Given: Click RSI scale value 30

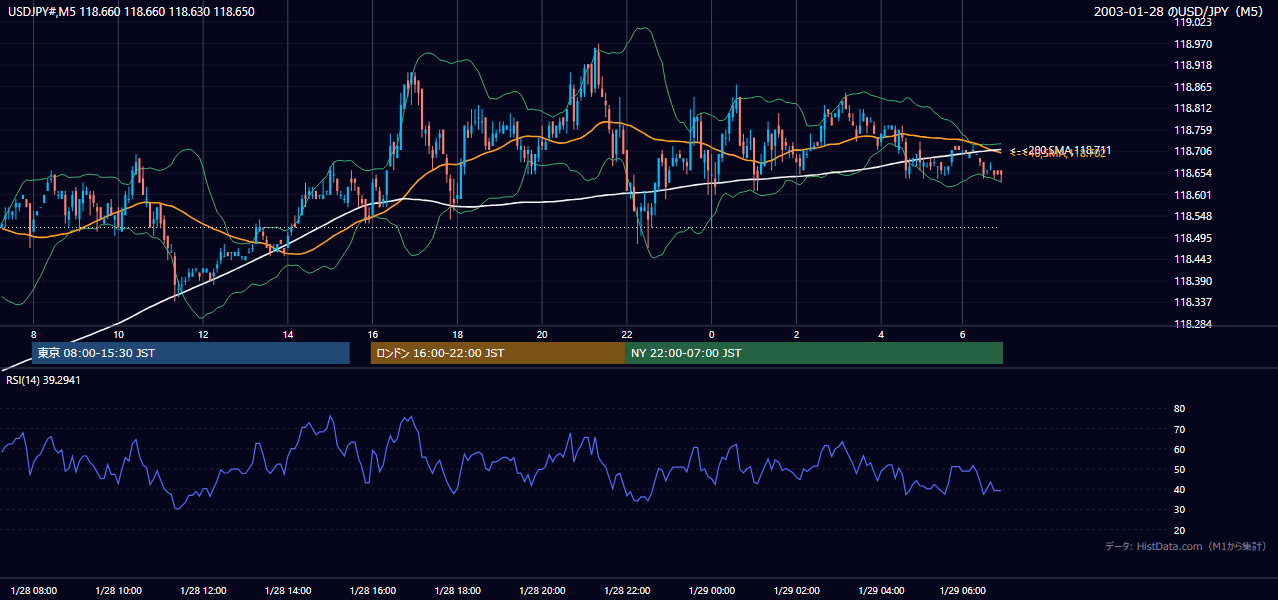Looking at the screenshot, I should pos(1179,510).
